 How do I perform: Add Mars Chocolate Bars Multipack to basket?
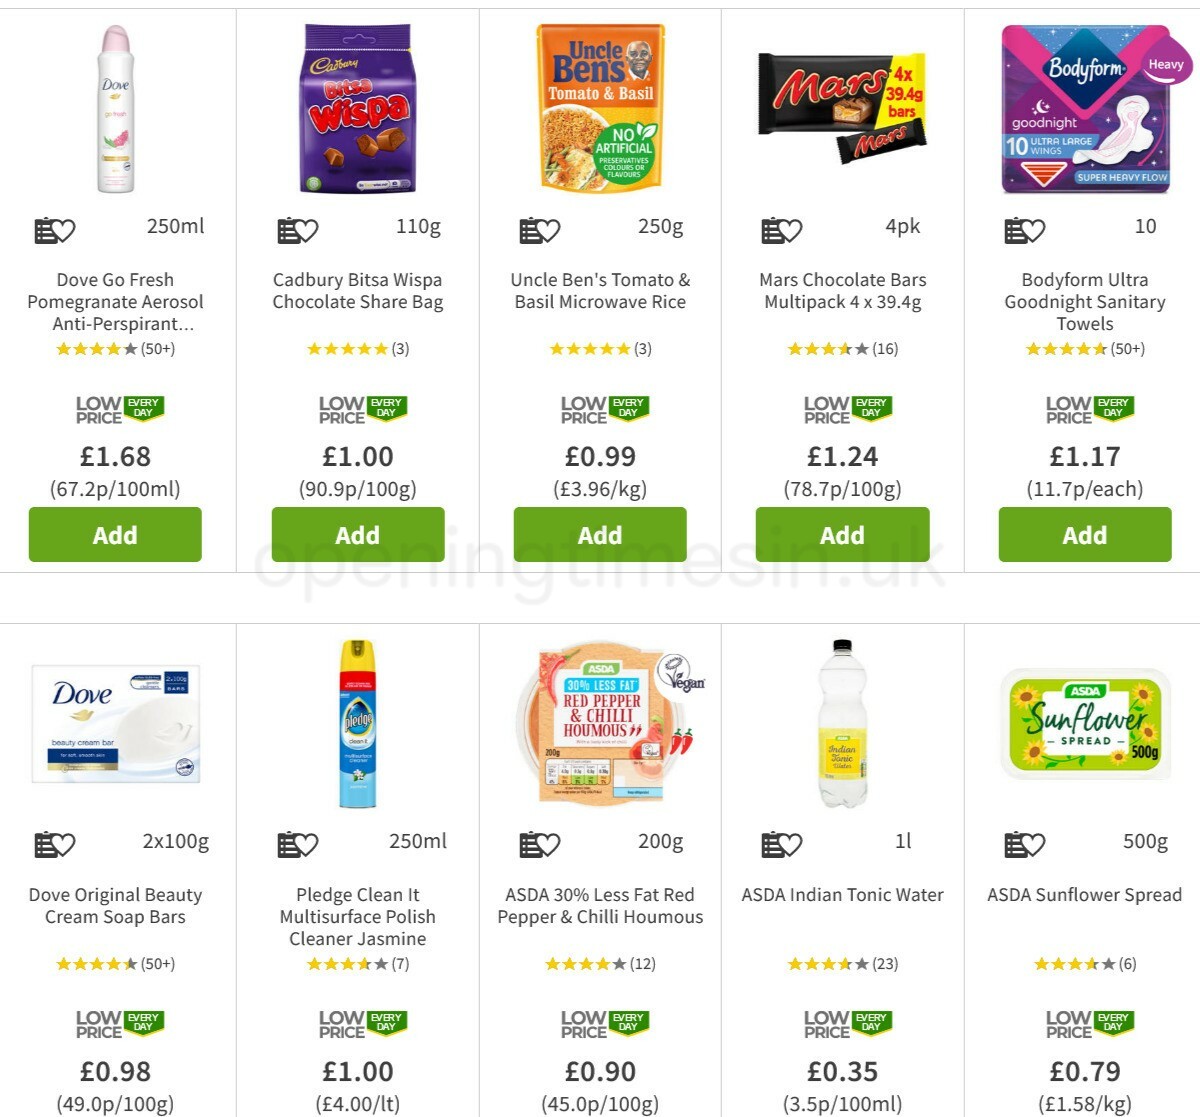[842, 534]
